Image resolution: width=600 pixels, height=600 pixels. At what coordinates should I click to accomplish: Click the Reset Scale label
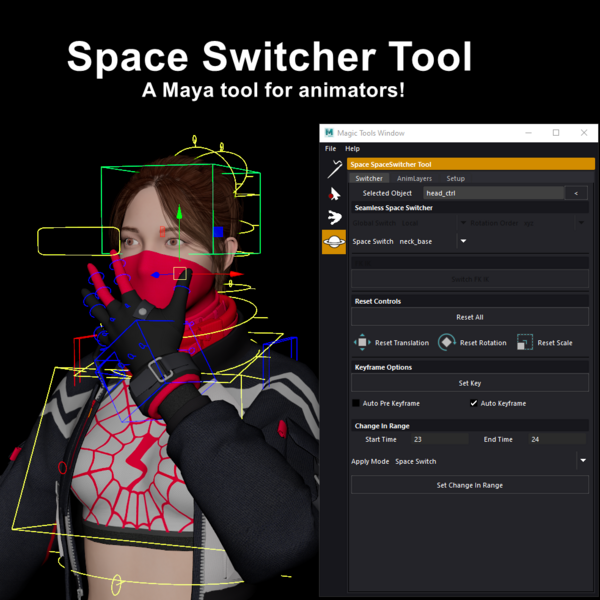pos(555,343)
